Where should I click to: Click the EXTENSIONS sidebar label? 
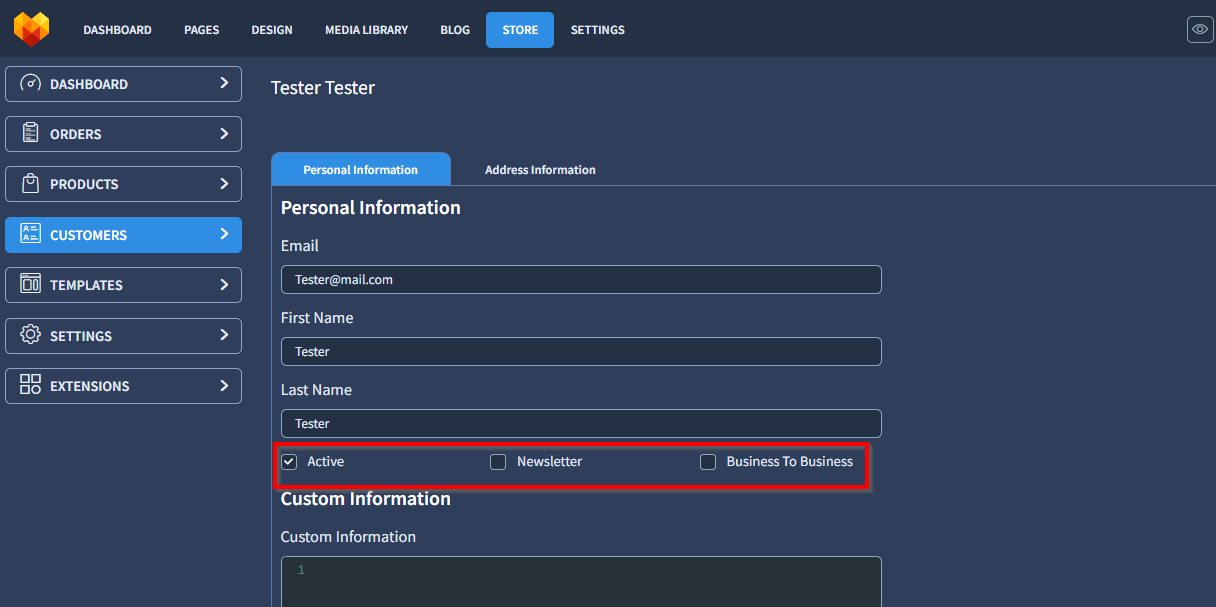[x=90, y=386]
